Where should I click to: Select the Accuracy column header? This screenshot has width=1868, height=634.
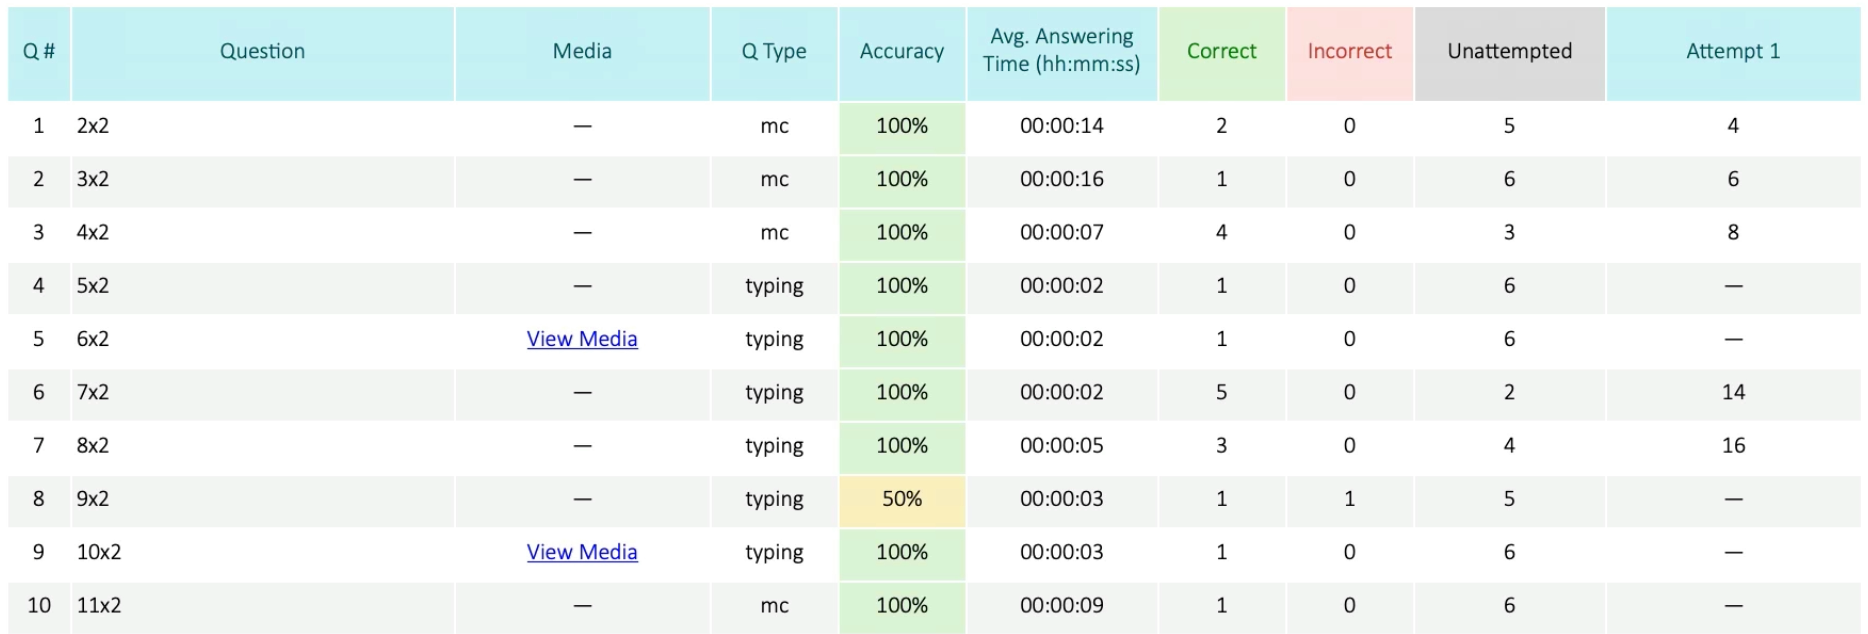click(901, 52)
